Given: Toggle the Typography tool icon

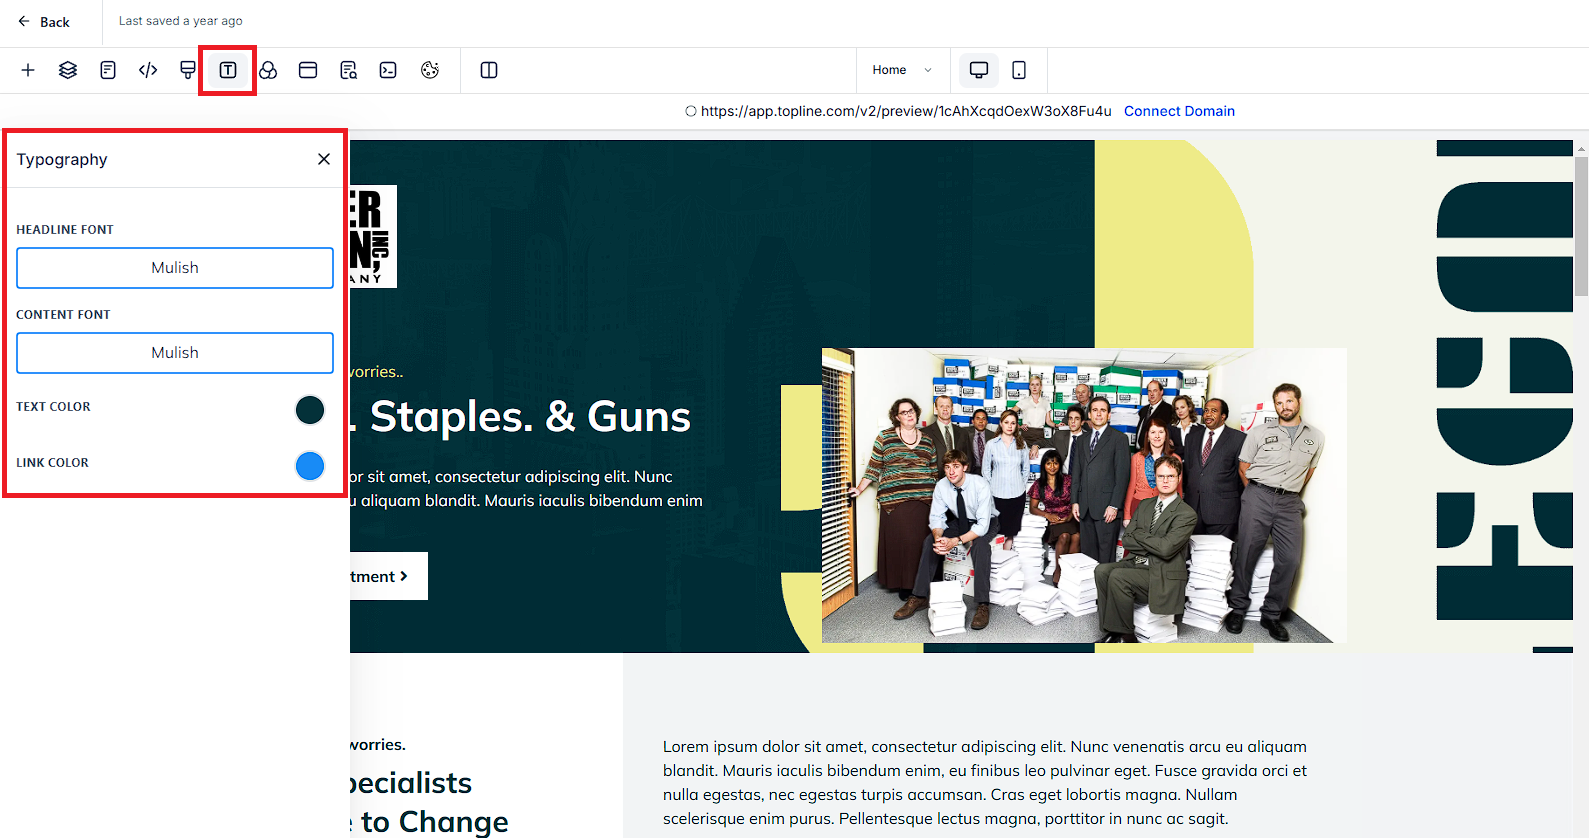Looking at the screenshot, I should (228, 70).
